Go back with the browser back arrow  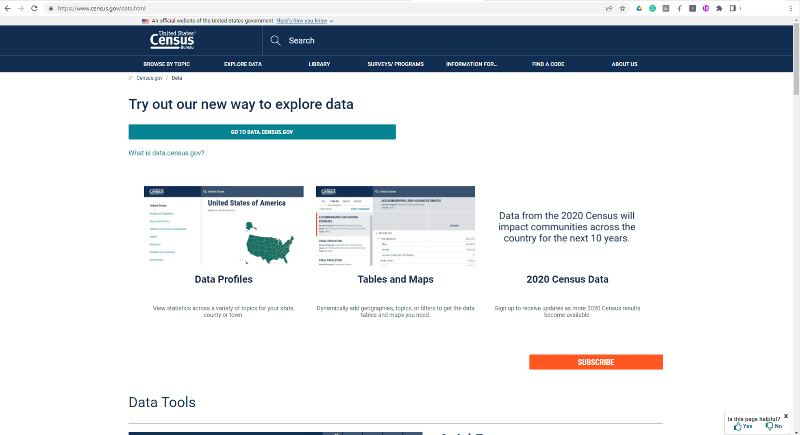(x=7, y=8)
